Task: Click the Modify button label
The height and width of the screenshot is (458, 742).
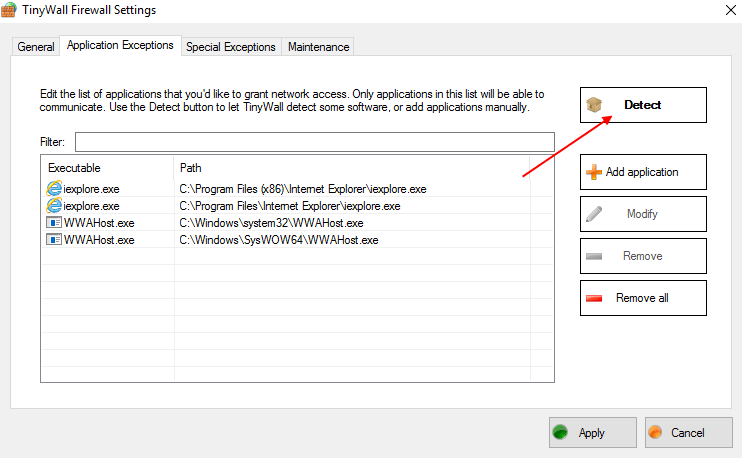Action: coord(642,214)
